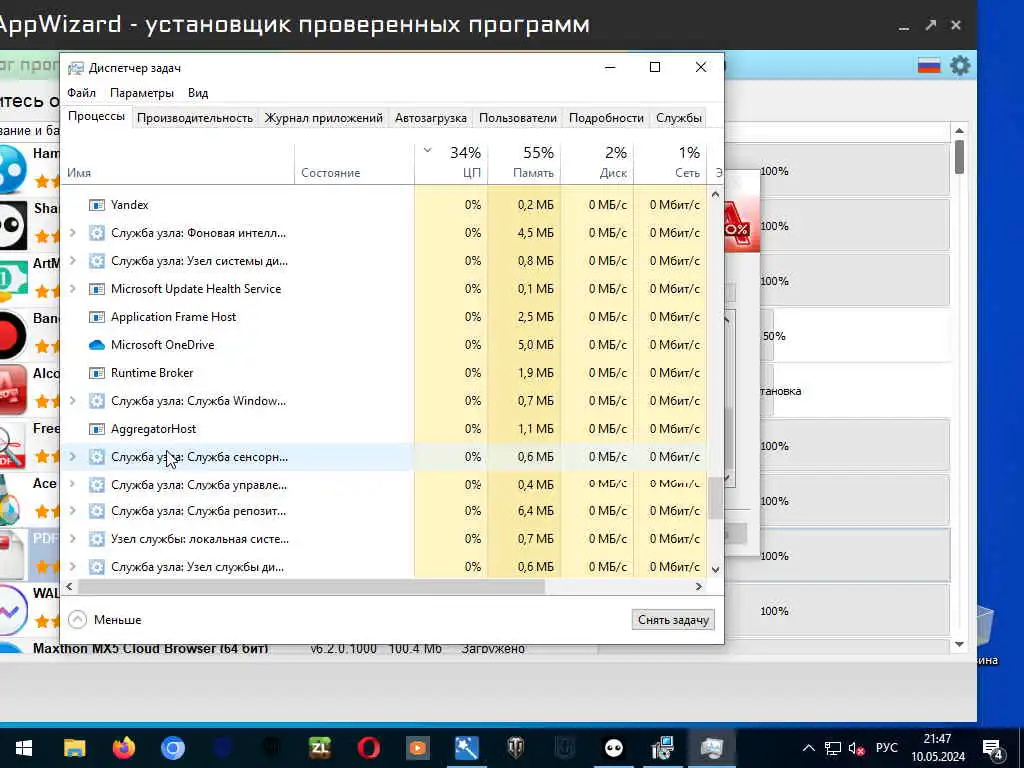
Task: Switch to the Автозагрузка tab
Action: [x=430, y=118]
